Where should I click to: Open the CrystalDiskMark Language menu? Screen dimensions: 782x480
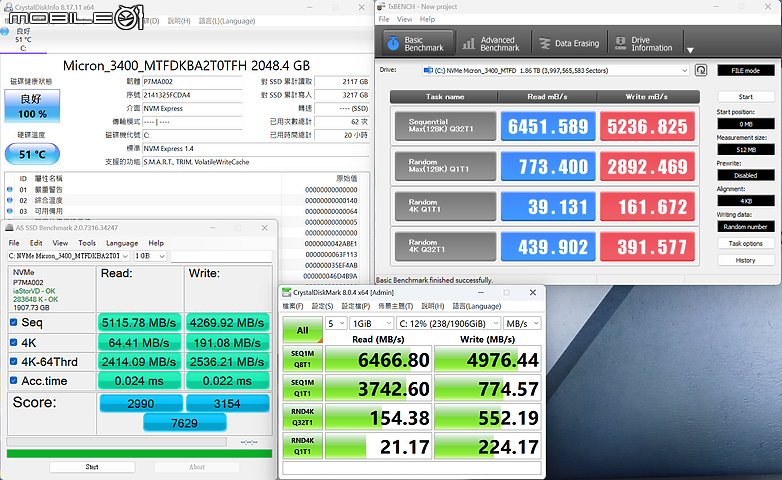coord(477,306)
